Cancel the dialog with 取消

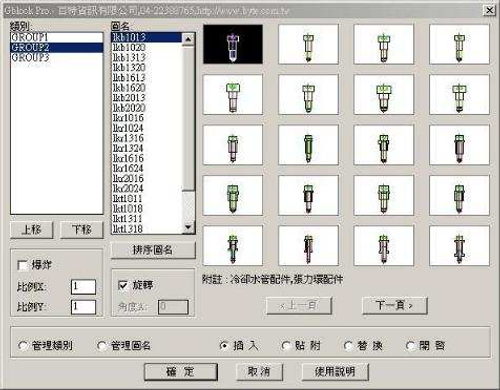259,371
